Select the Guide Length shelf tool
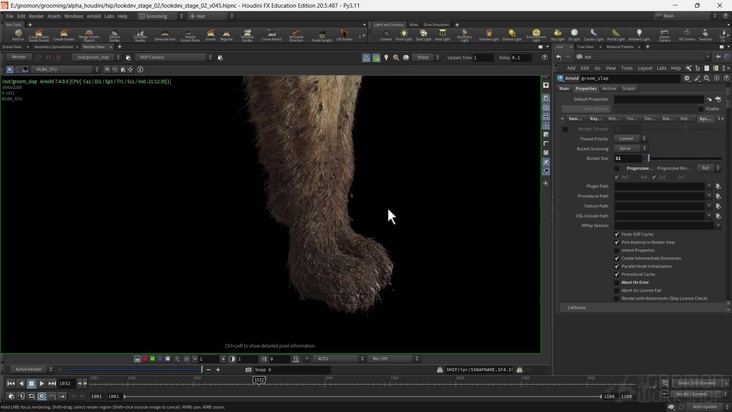Image resolution: width=732 pixels, height=412 pixels. pyautogui.click(x=322, y=35)
